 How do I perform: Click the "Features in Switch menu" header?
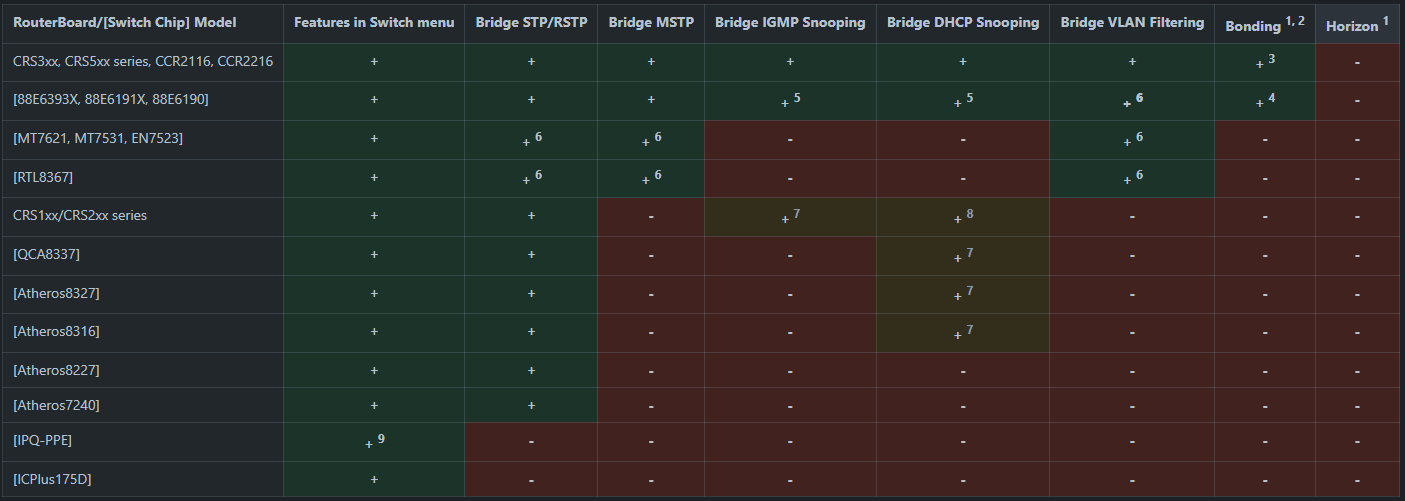click(x=374, y=22)
